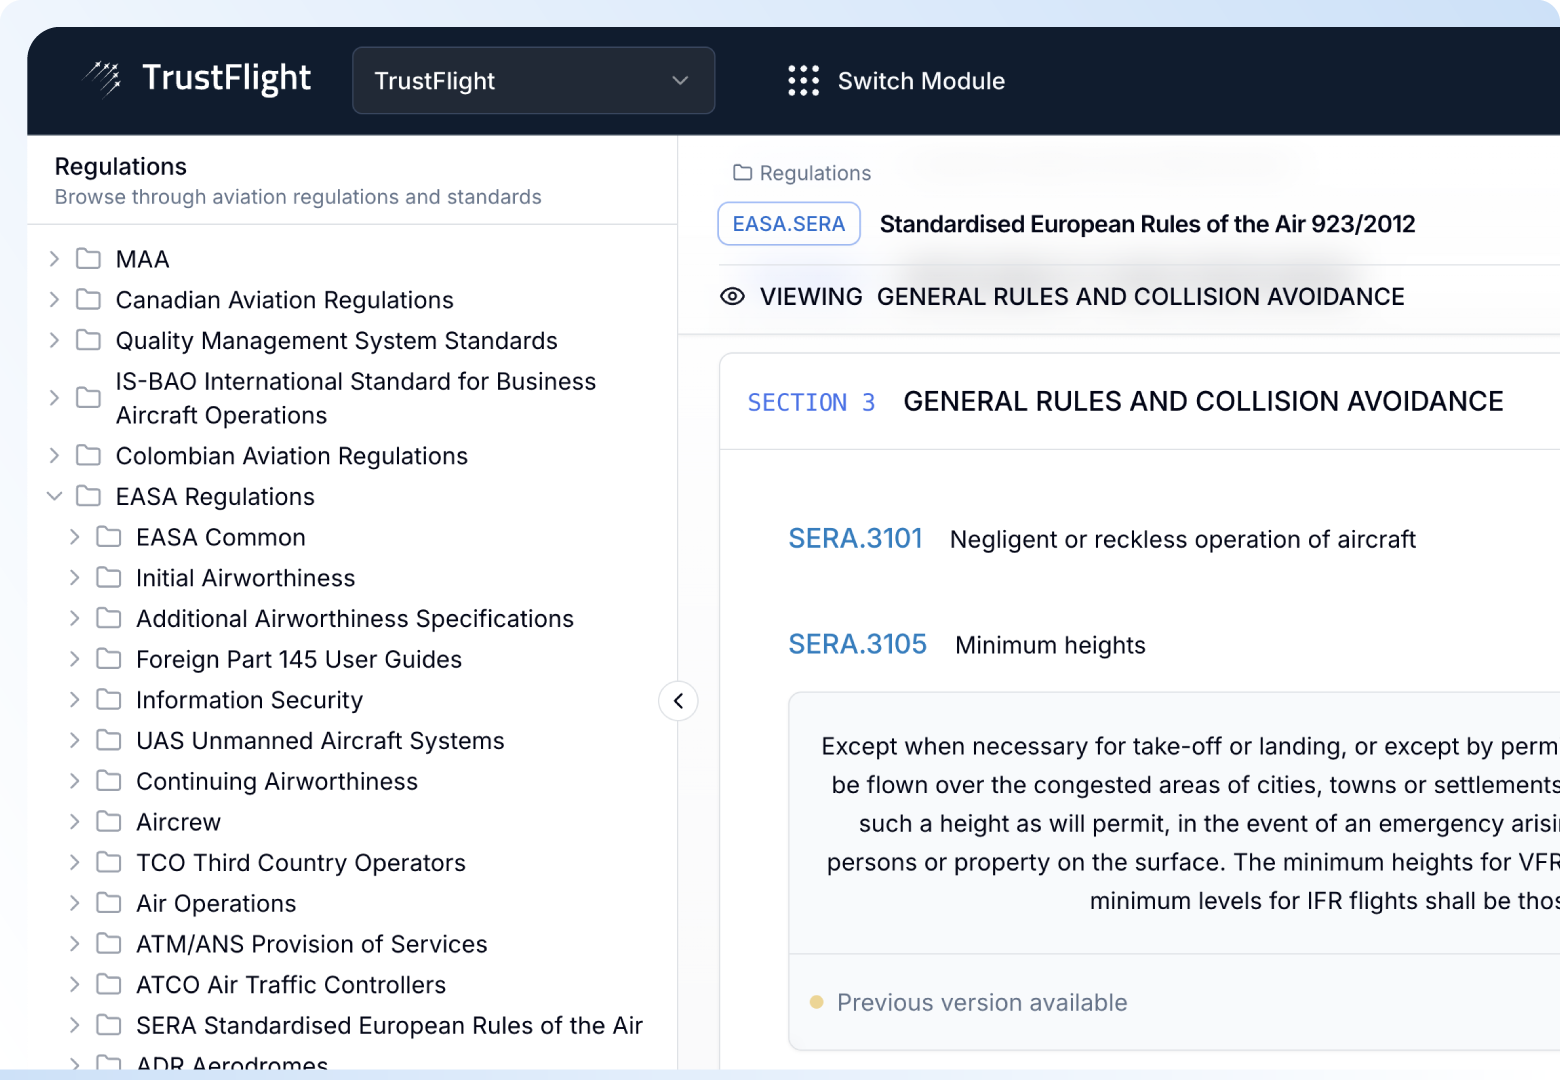Select UAS Unmanned Aircraft Systems item
The height and width of the screenshot is (1080, 1560).
click(319, 741)
